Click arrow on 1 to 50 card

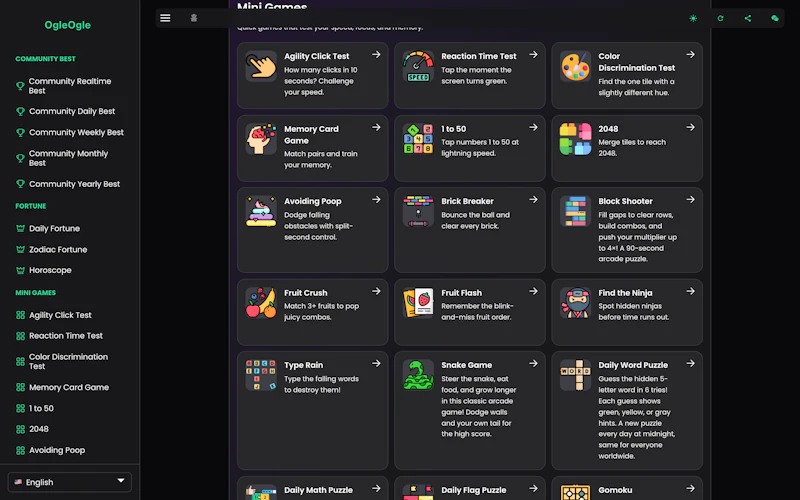[x=533, y=127]
